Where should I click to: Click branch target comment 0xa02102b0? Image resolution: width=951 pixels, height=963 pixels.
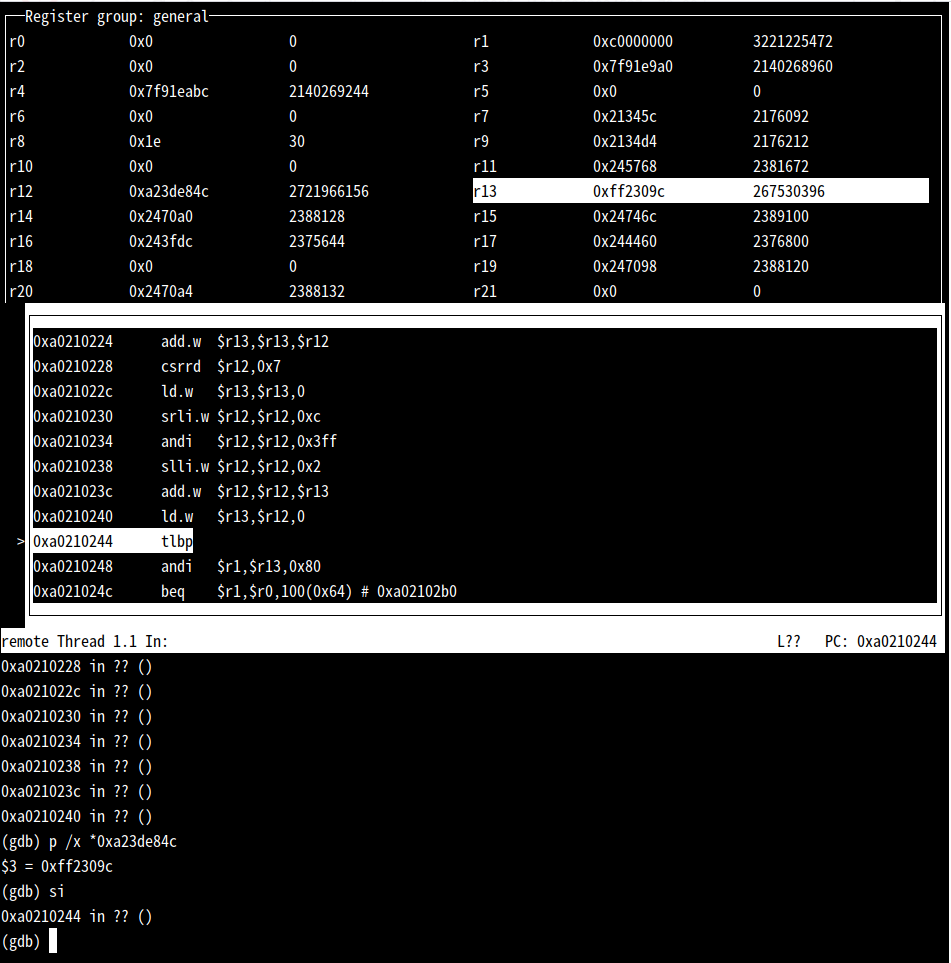tap(417, 591)
